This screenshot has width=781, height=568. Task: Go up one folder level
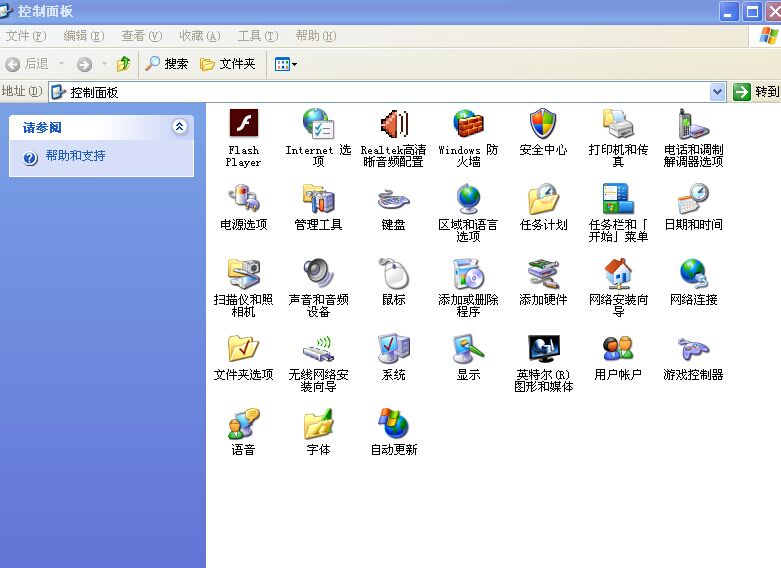click(x=124, y=64)
